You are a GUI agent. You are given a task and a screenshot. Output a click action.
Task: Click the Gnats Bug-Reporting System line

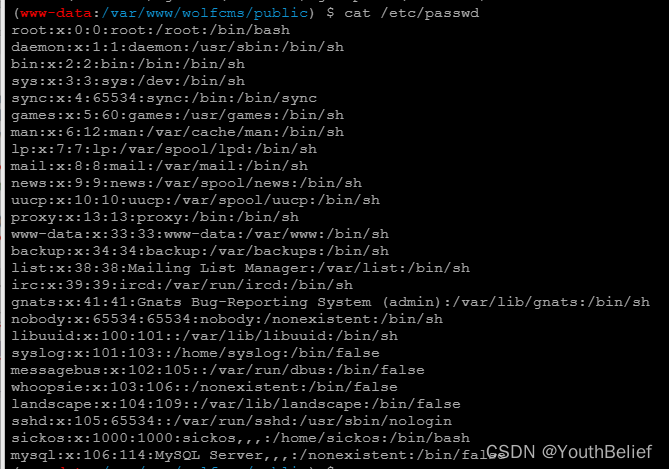click(331, 302)
